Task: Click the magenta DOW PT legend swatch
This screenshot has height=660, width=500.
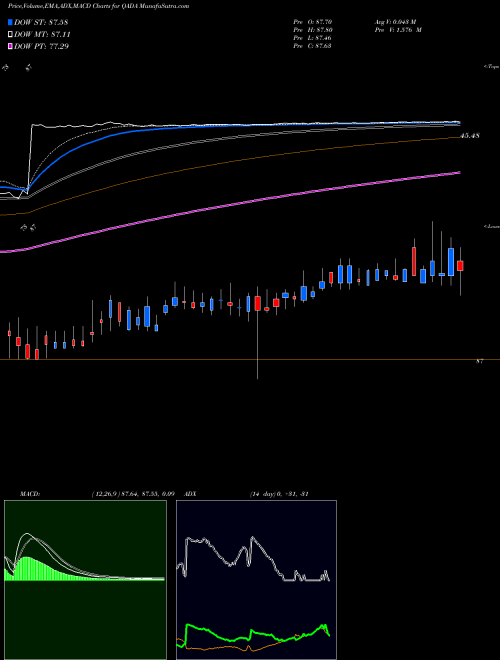Action: (11, 46)
